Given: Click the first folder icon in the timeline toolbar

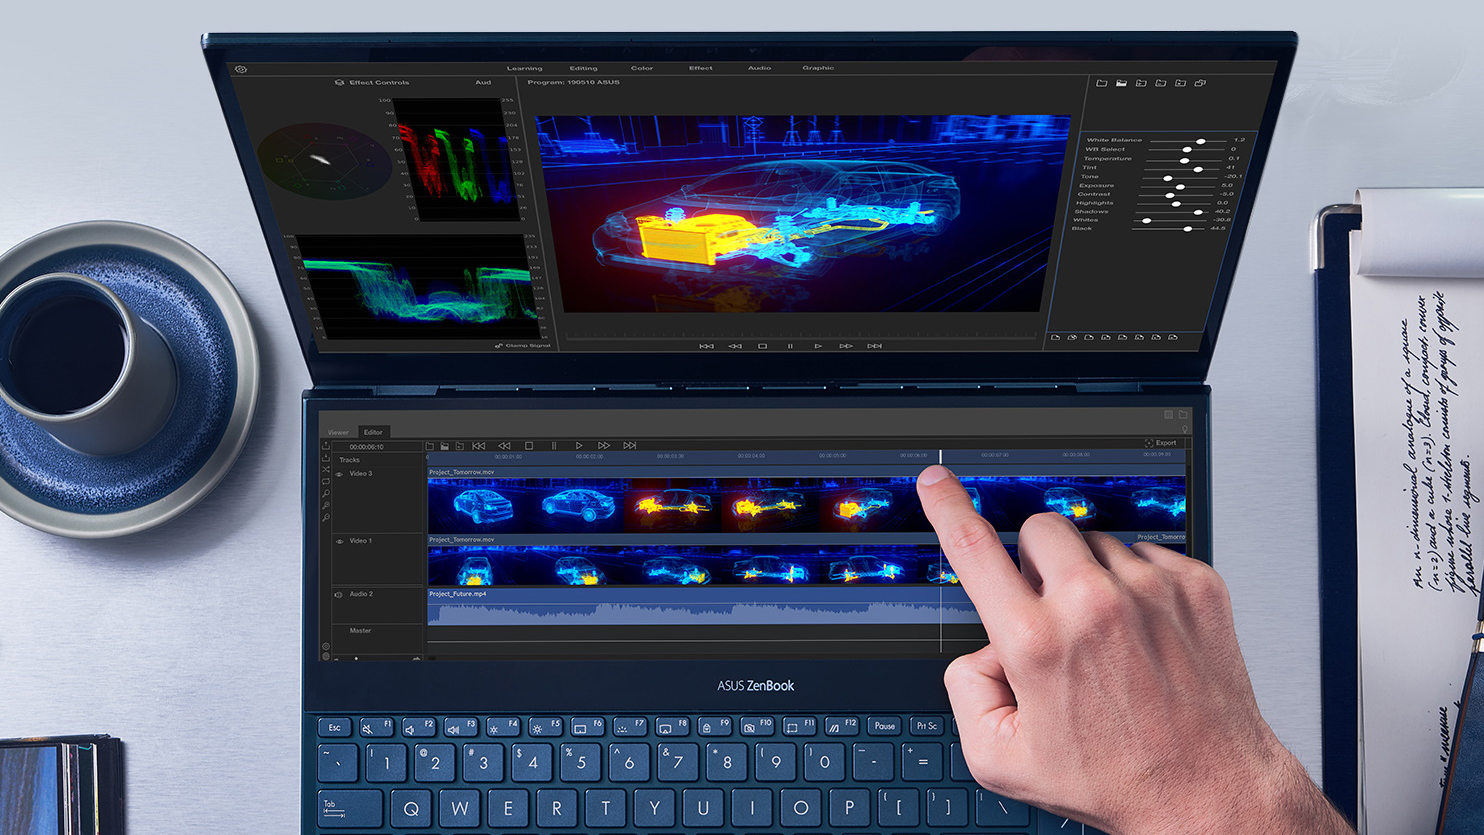Looking at the screenshot, I should [x=430, y=446].
